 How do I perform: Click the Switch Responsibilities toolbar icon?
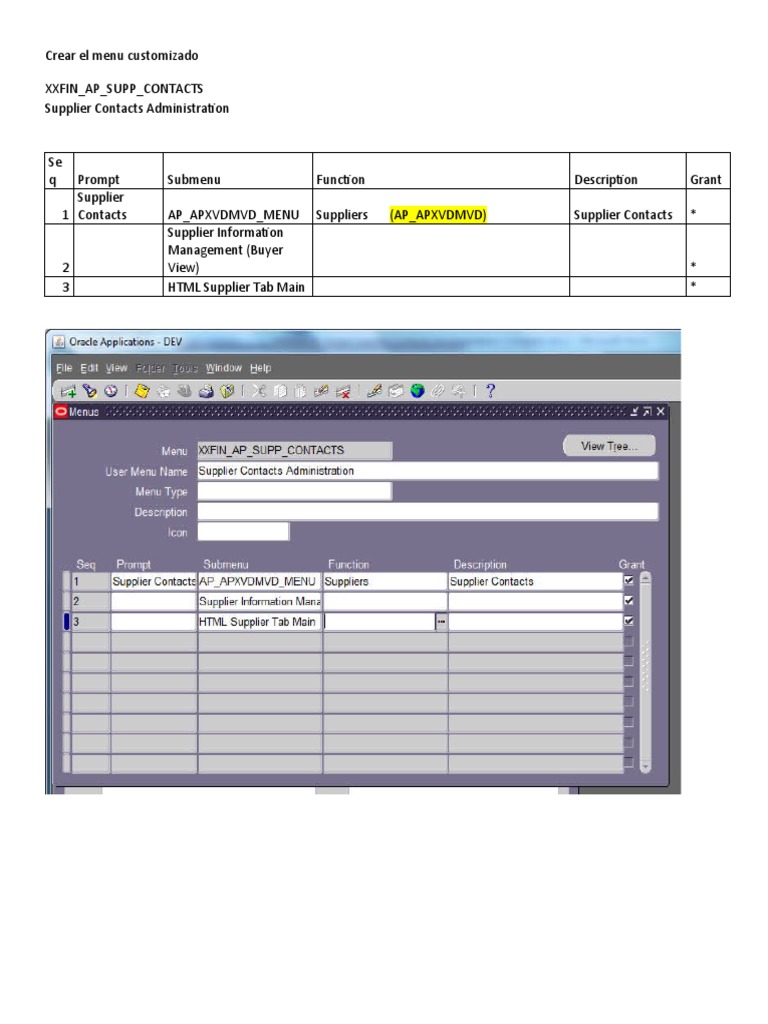pyautogui.click(x=185, y=391)
